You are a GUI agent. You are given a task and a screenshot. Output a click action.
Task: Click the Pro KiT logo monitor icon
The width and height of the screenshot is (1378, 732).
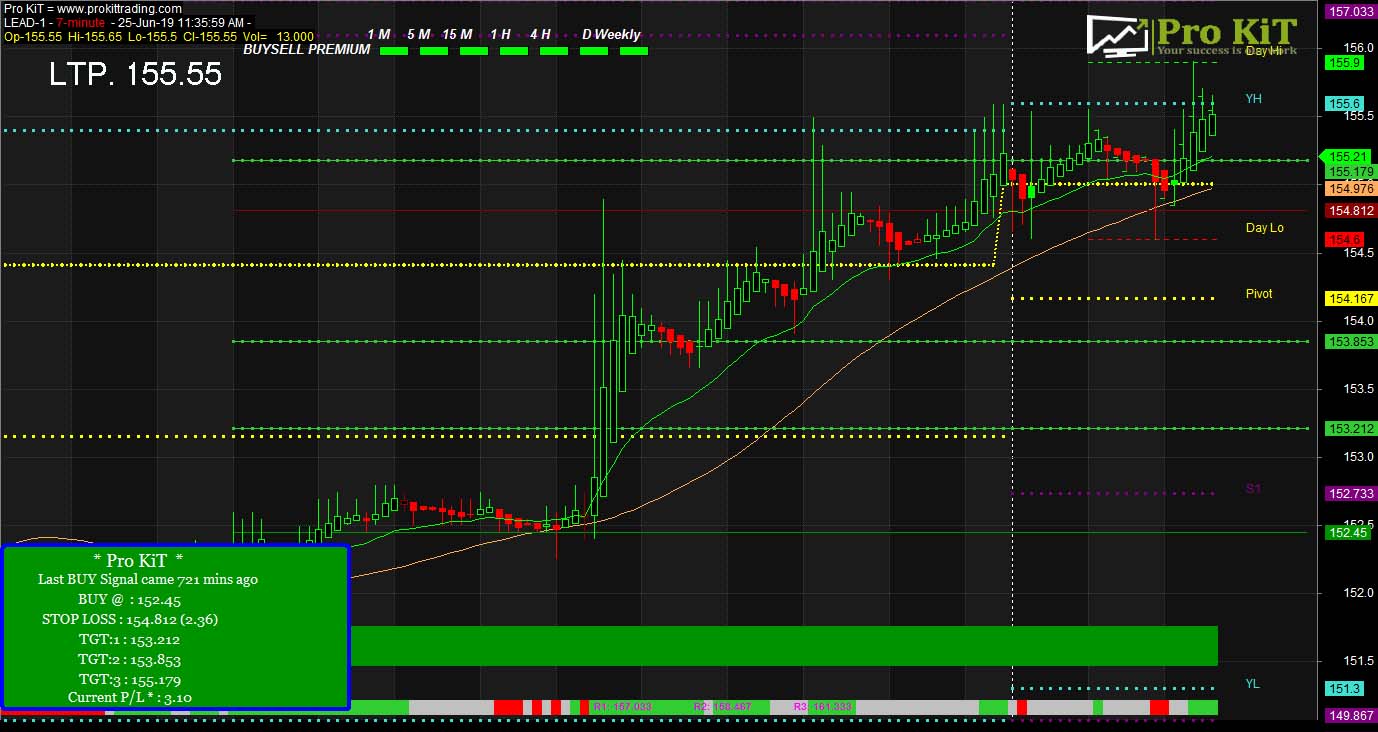pos(1118,37)
